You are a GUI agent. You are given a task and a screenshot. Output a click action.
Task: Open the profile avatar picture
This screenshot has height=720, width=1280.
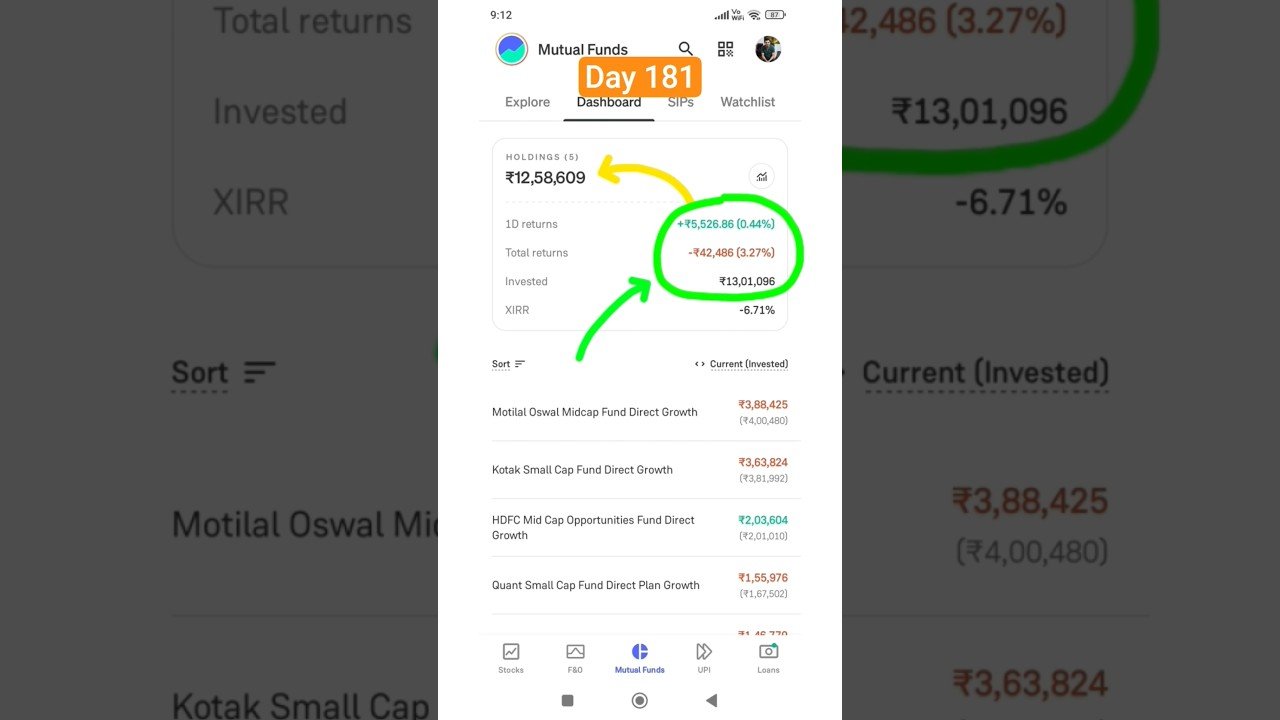pyautogui.click(x=768, y=49)
